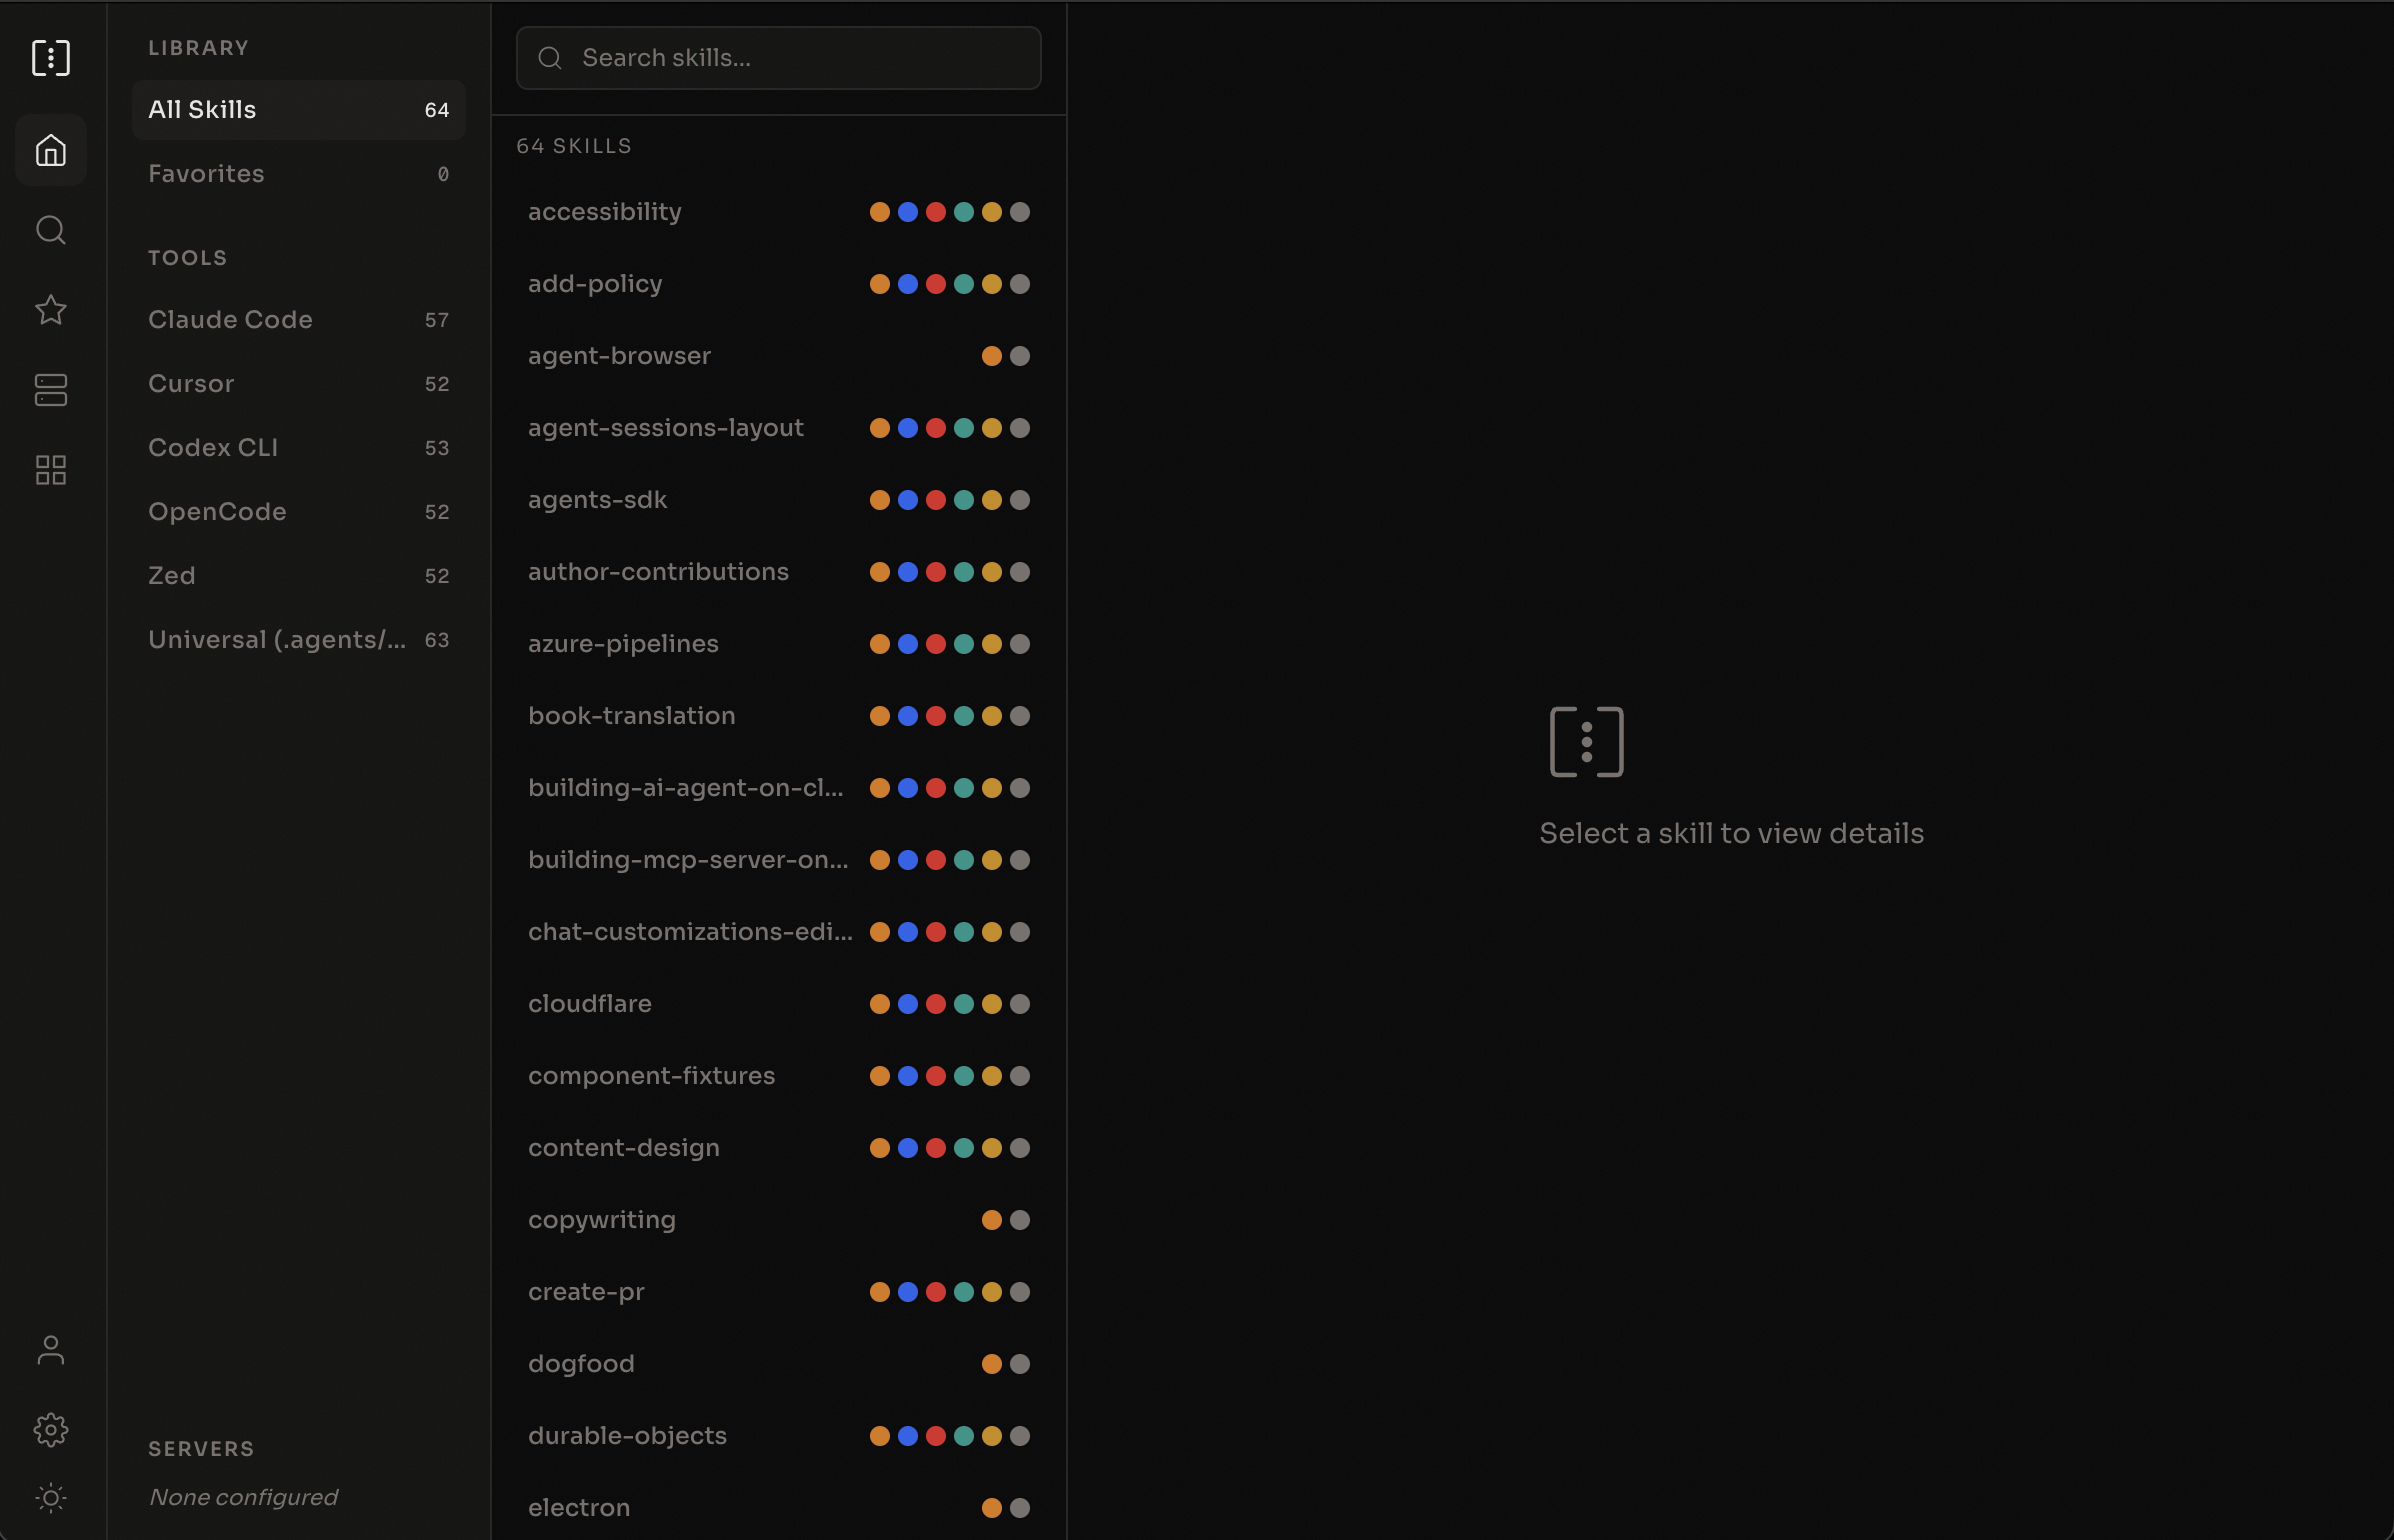The height and width of the screenshot is (1540, 2394).
Task: Filter skills by Claude Code
Action: point(298,320)
